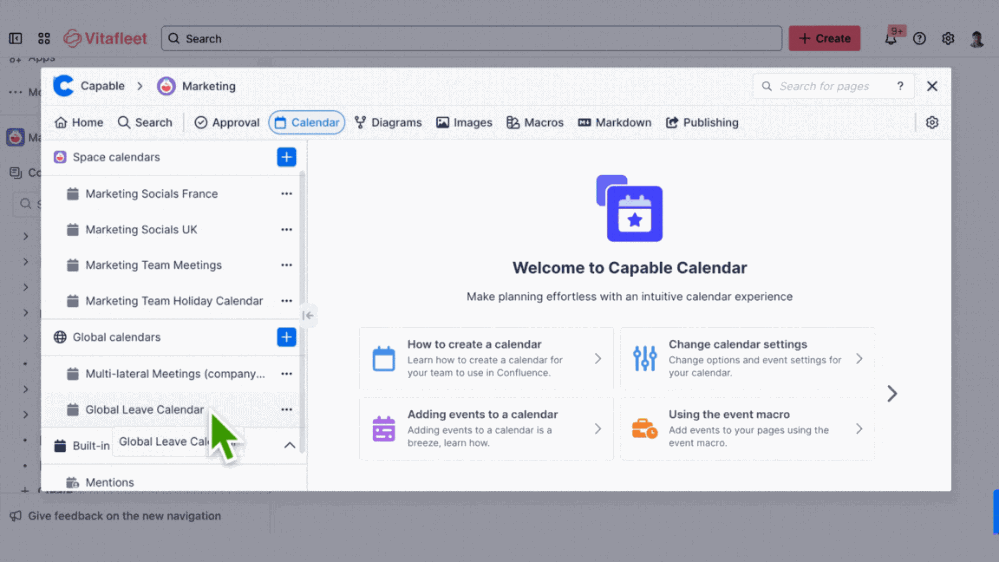Click the Capable logo icon
Viewport: 999px width, 562px height.
pos(64,86)
